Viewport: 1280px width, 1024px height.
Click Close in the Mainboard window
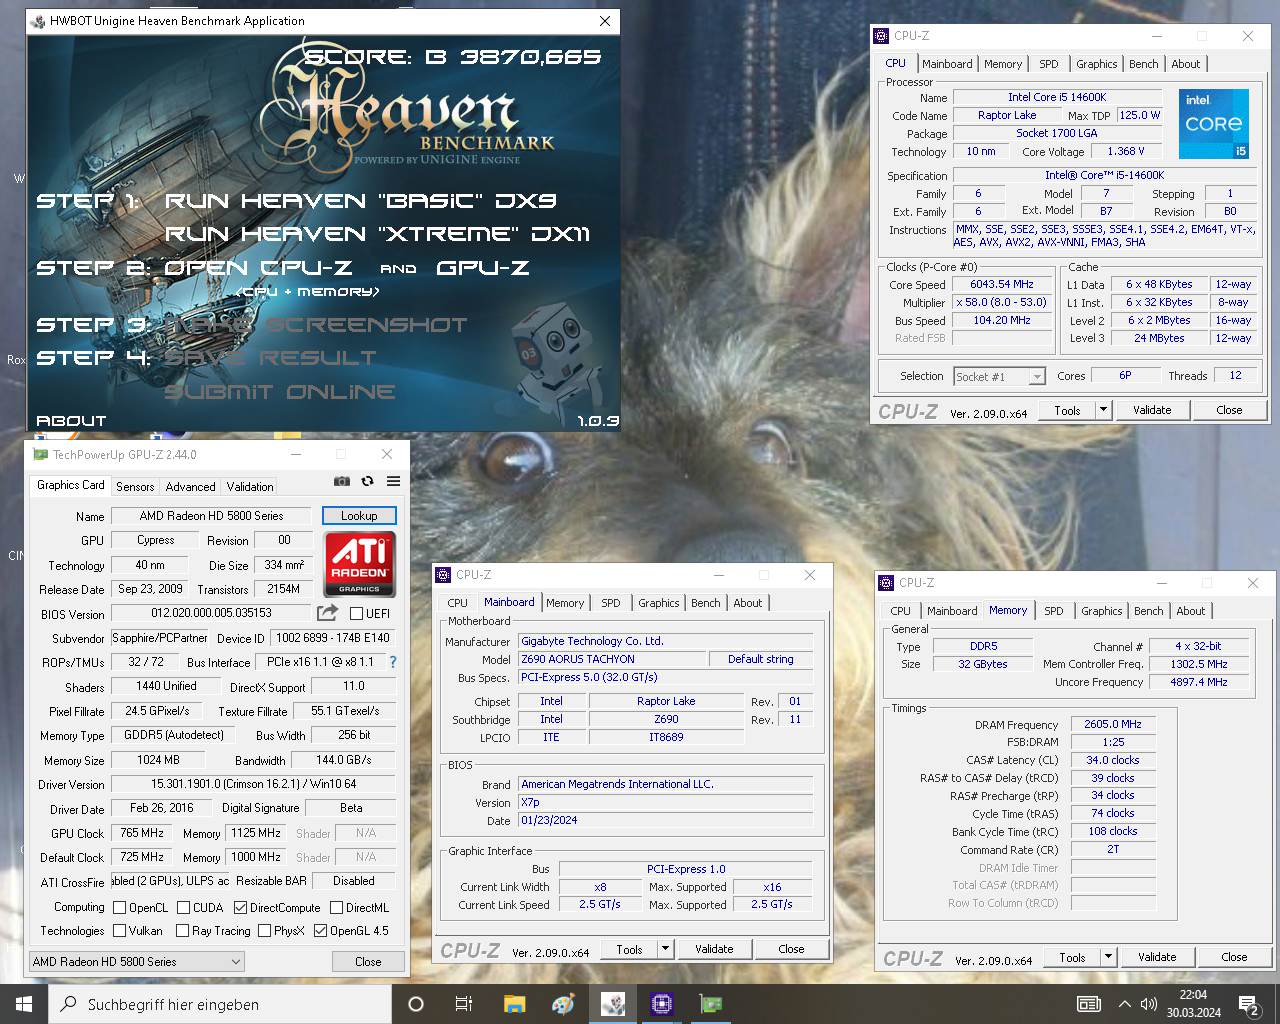point(791,949)
